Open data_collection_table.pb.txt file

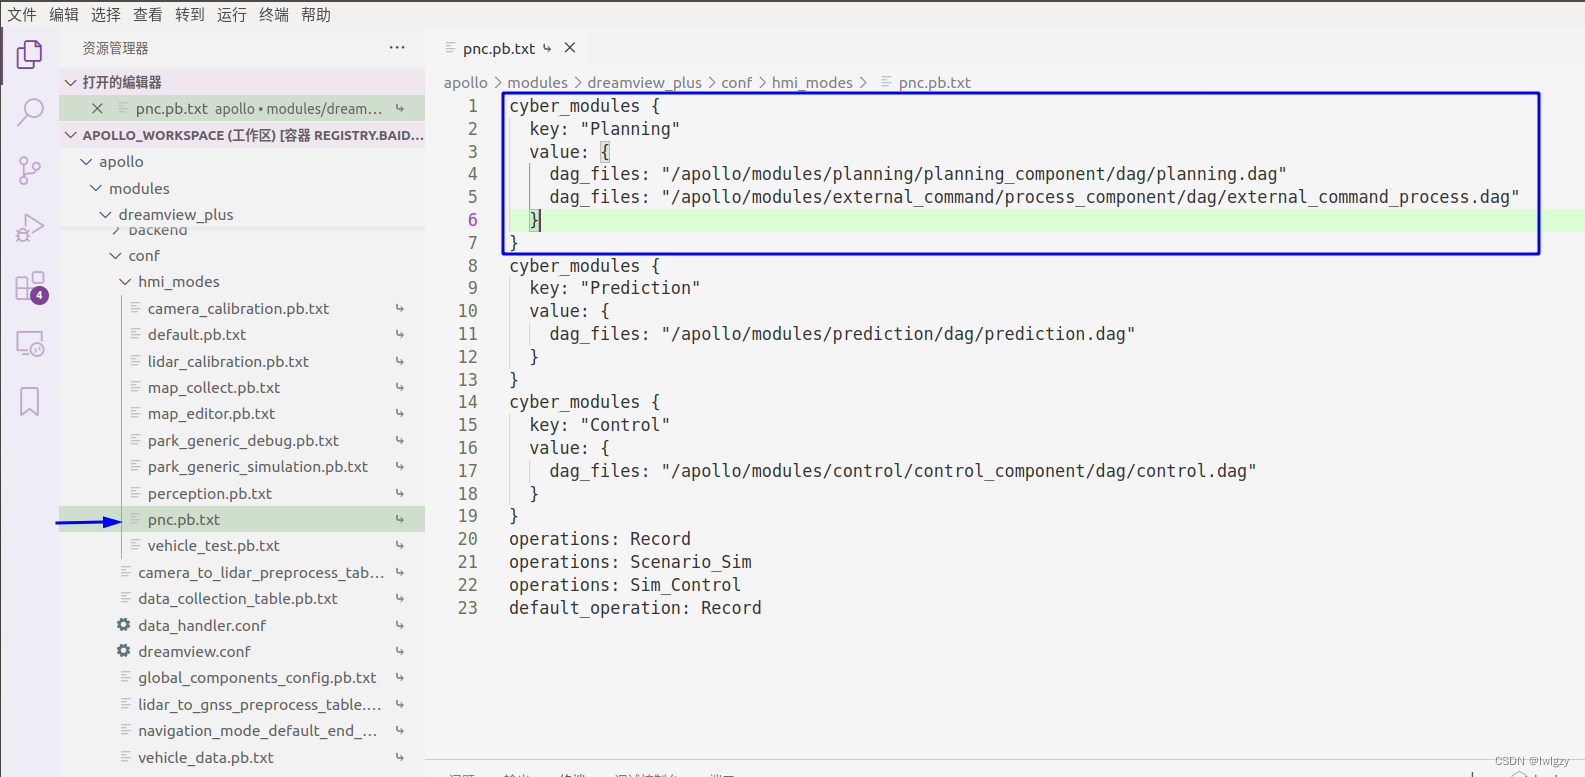[238, 599]
